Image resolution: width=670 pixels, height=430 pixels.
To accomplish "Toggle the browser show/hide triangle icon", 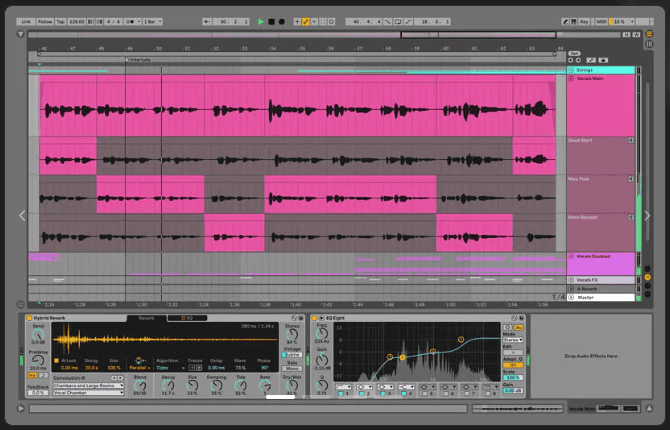I will tap(21, 34).
